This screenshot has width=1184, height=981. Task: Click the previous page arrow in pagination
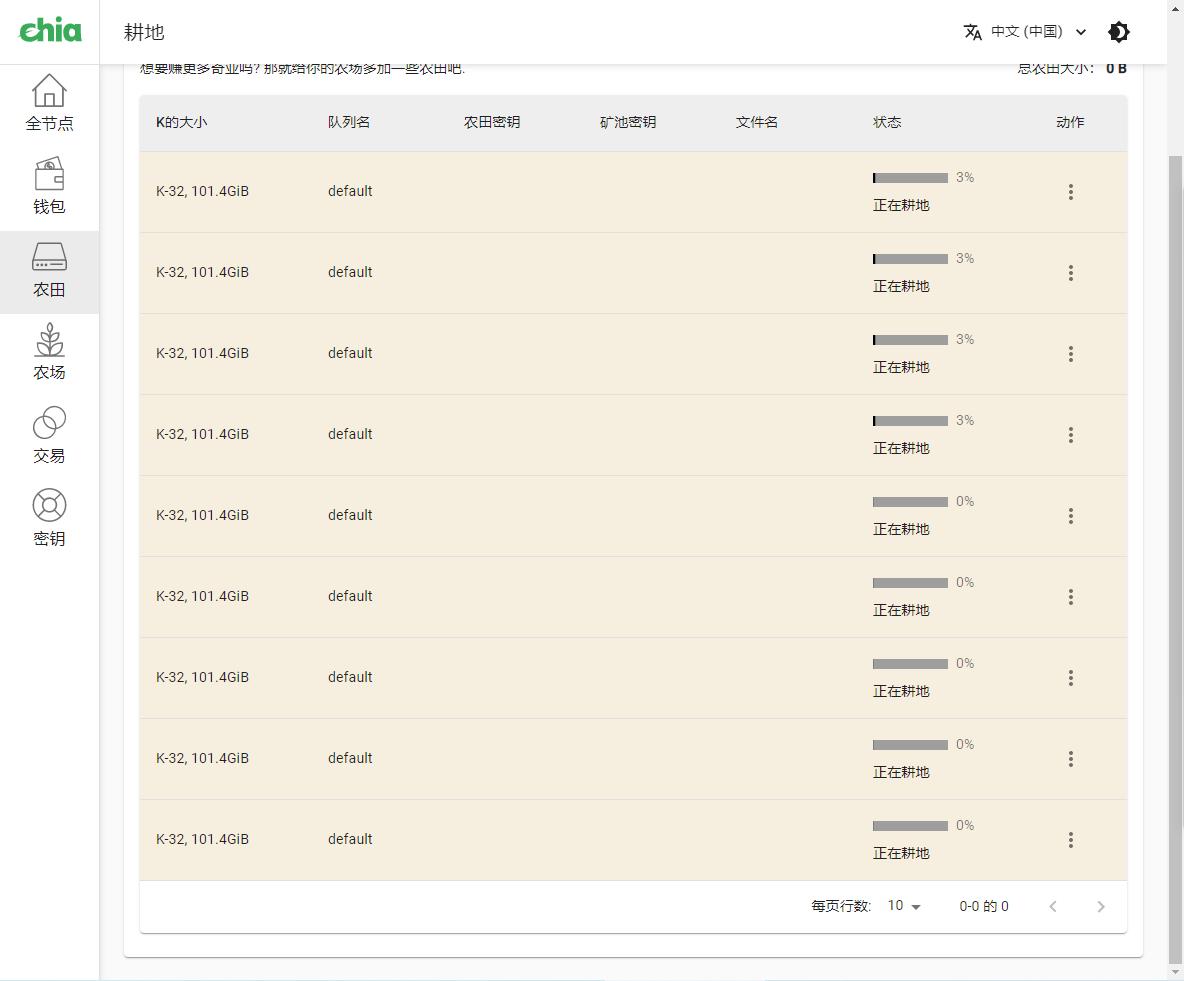pos(1052,906)
